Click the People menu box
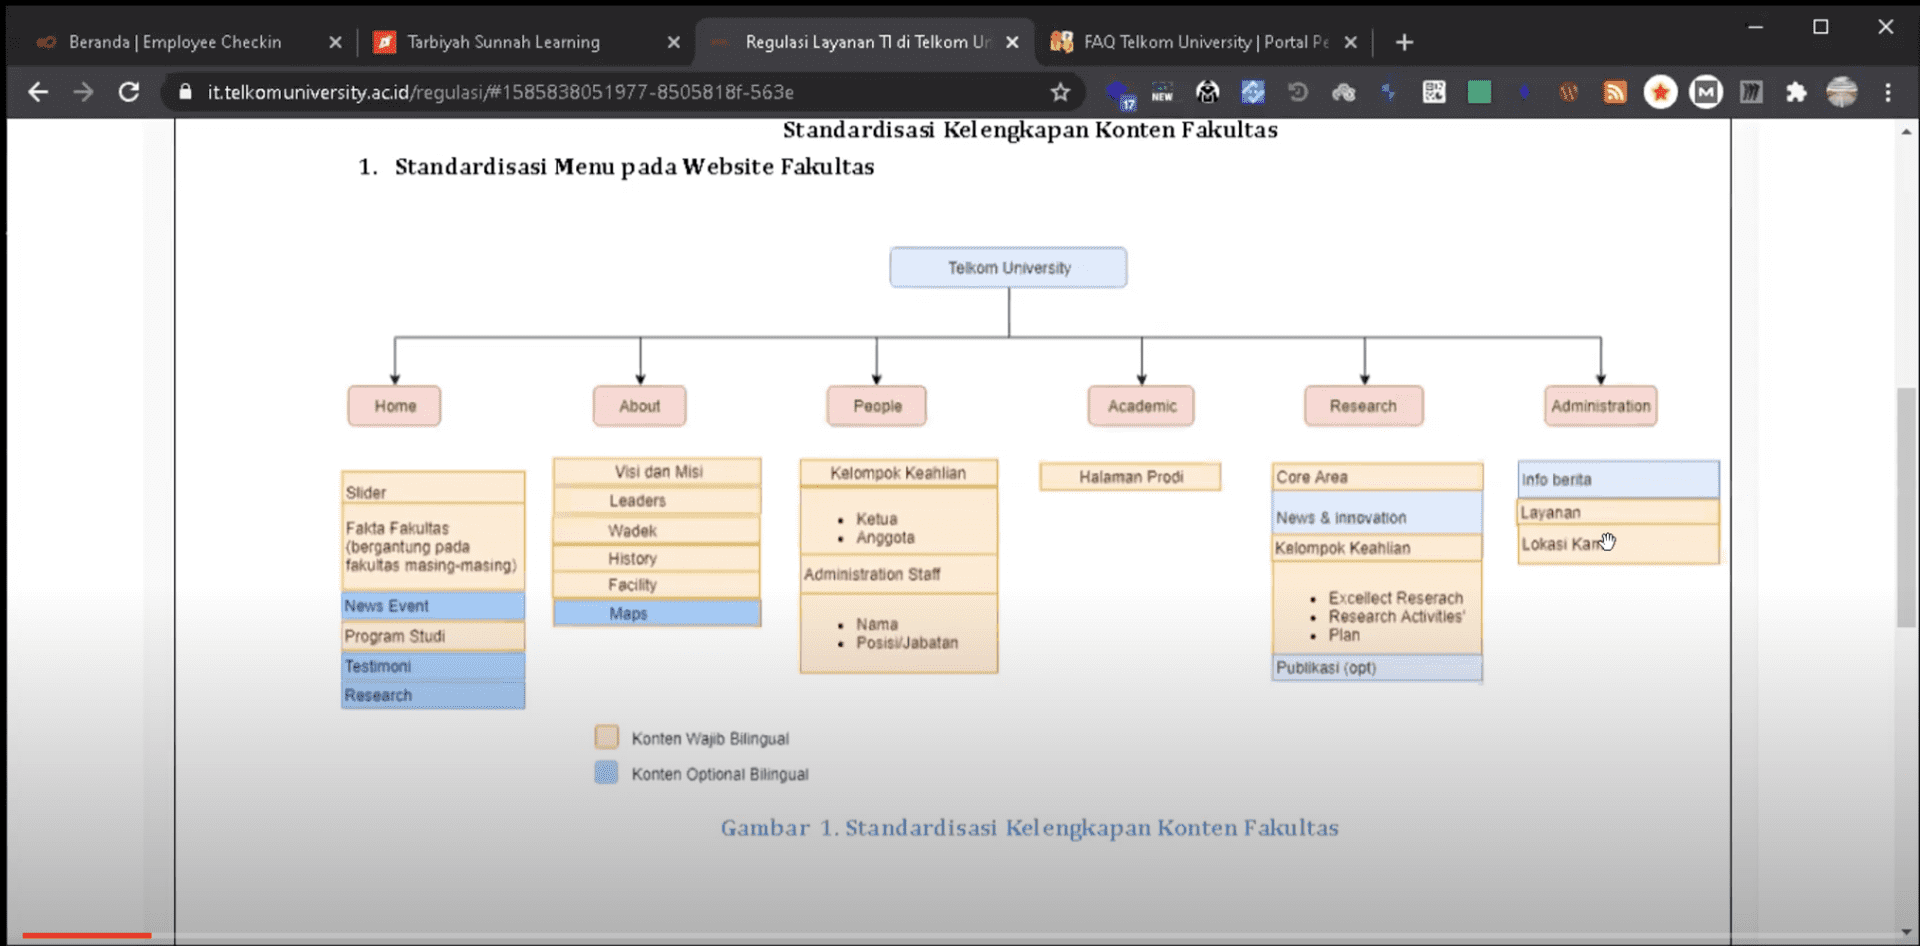The width and height of the screenshot is (1920, 946). coord(876,406)
